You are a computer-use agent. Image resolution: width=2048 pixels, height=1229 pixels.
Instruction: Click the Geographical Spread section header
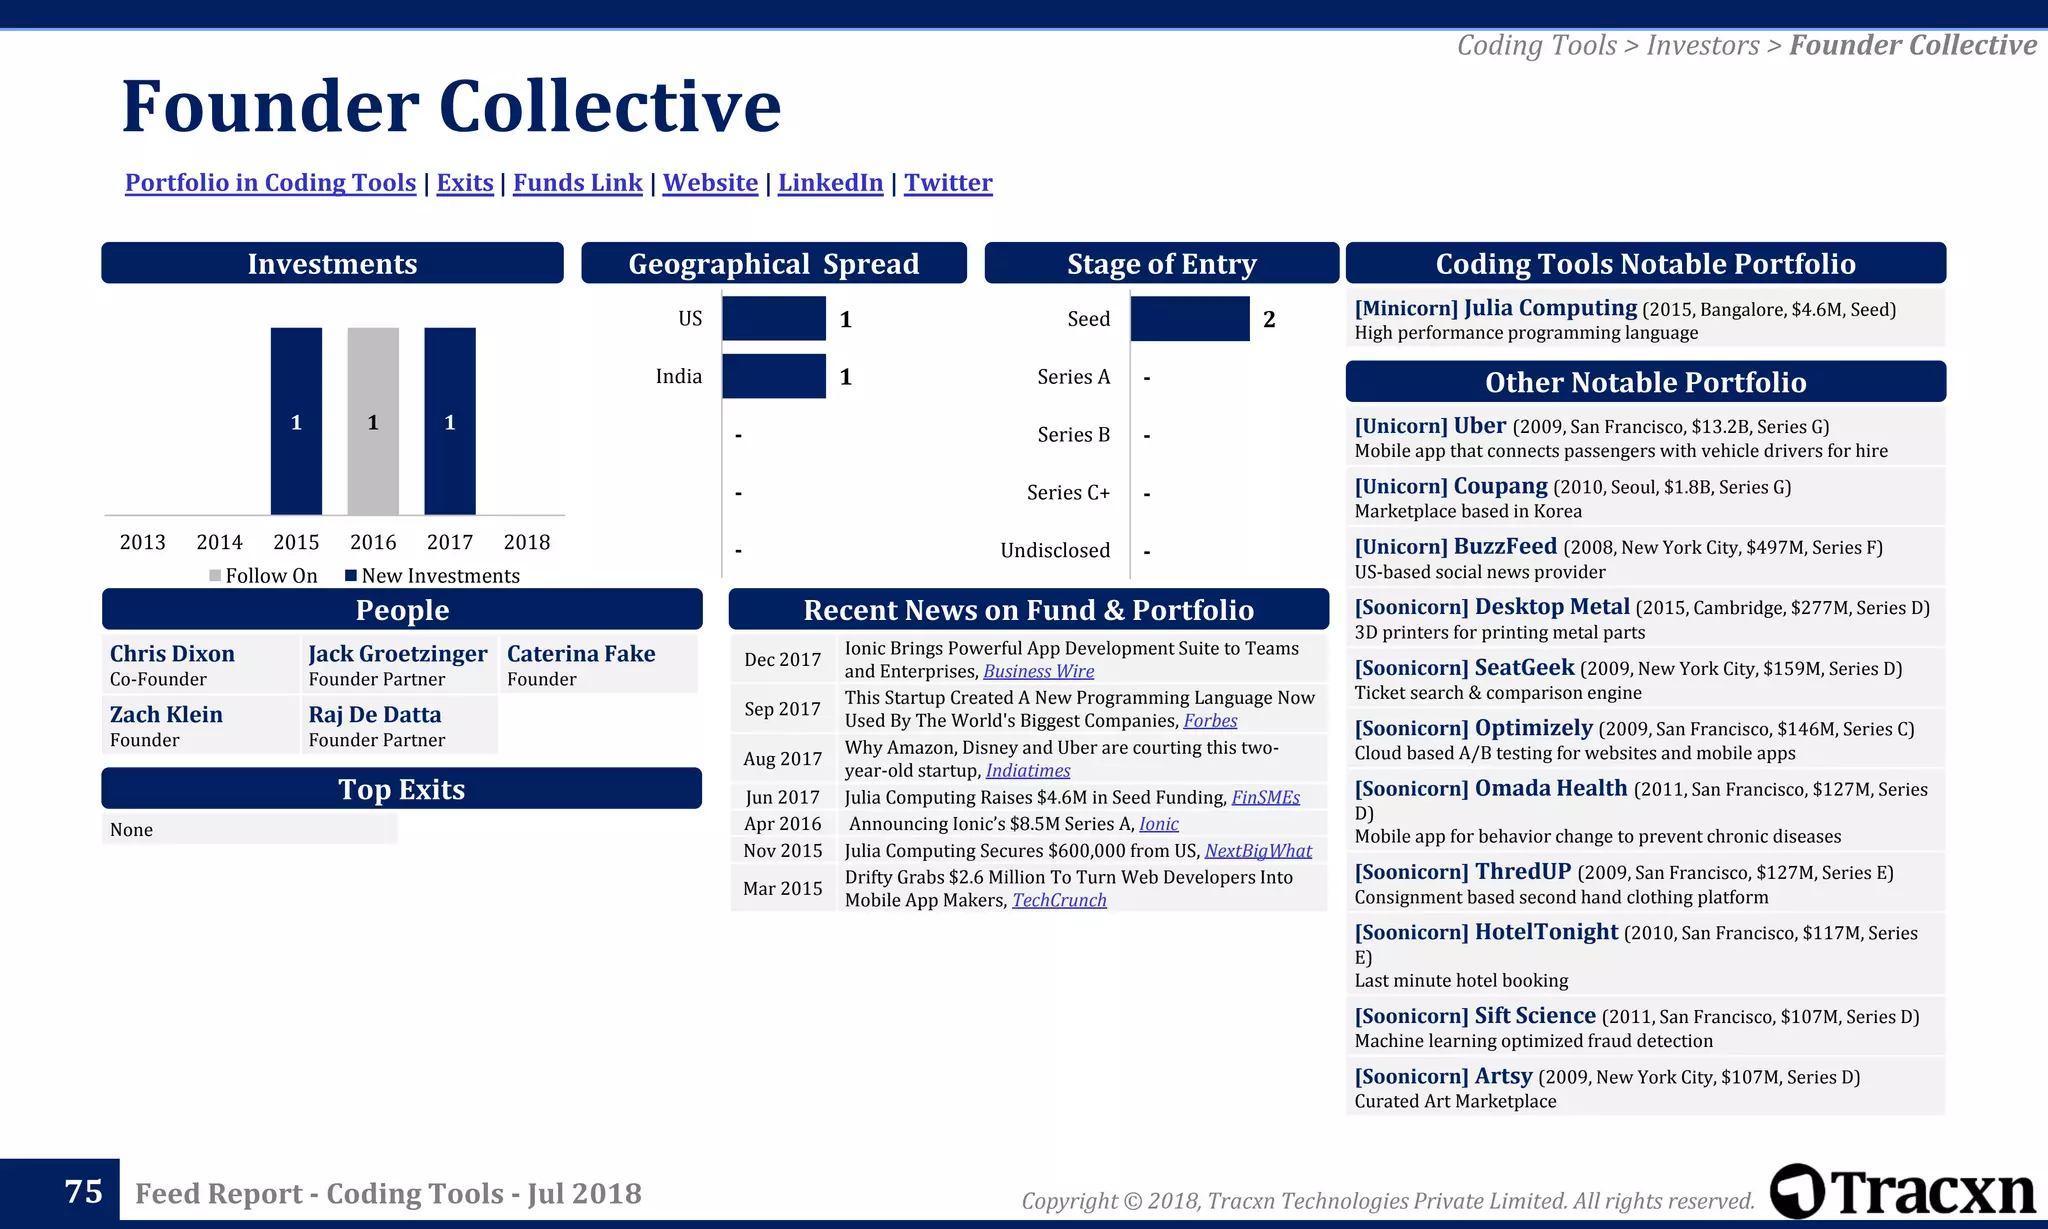tap(774, 263)
